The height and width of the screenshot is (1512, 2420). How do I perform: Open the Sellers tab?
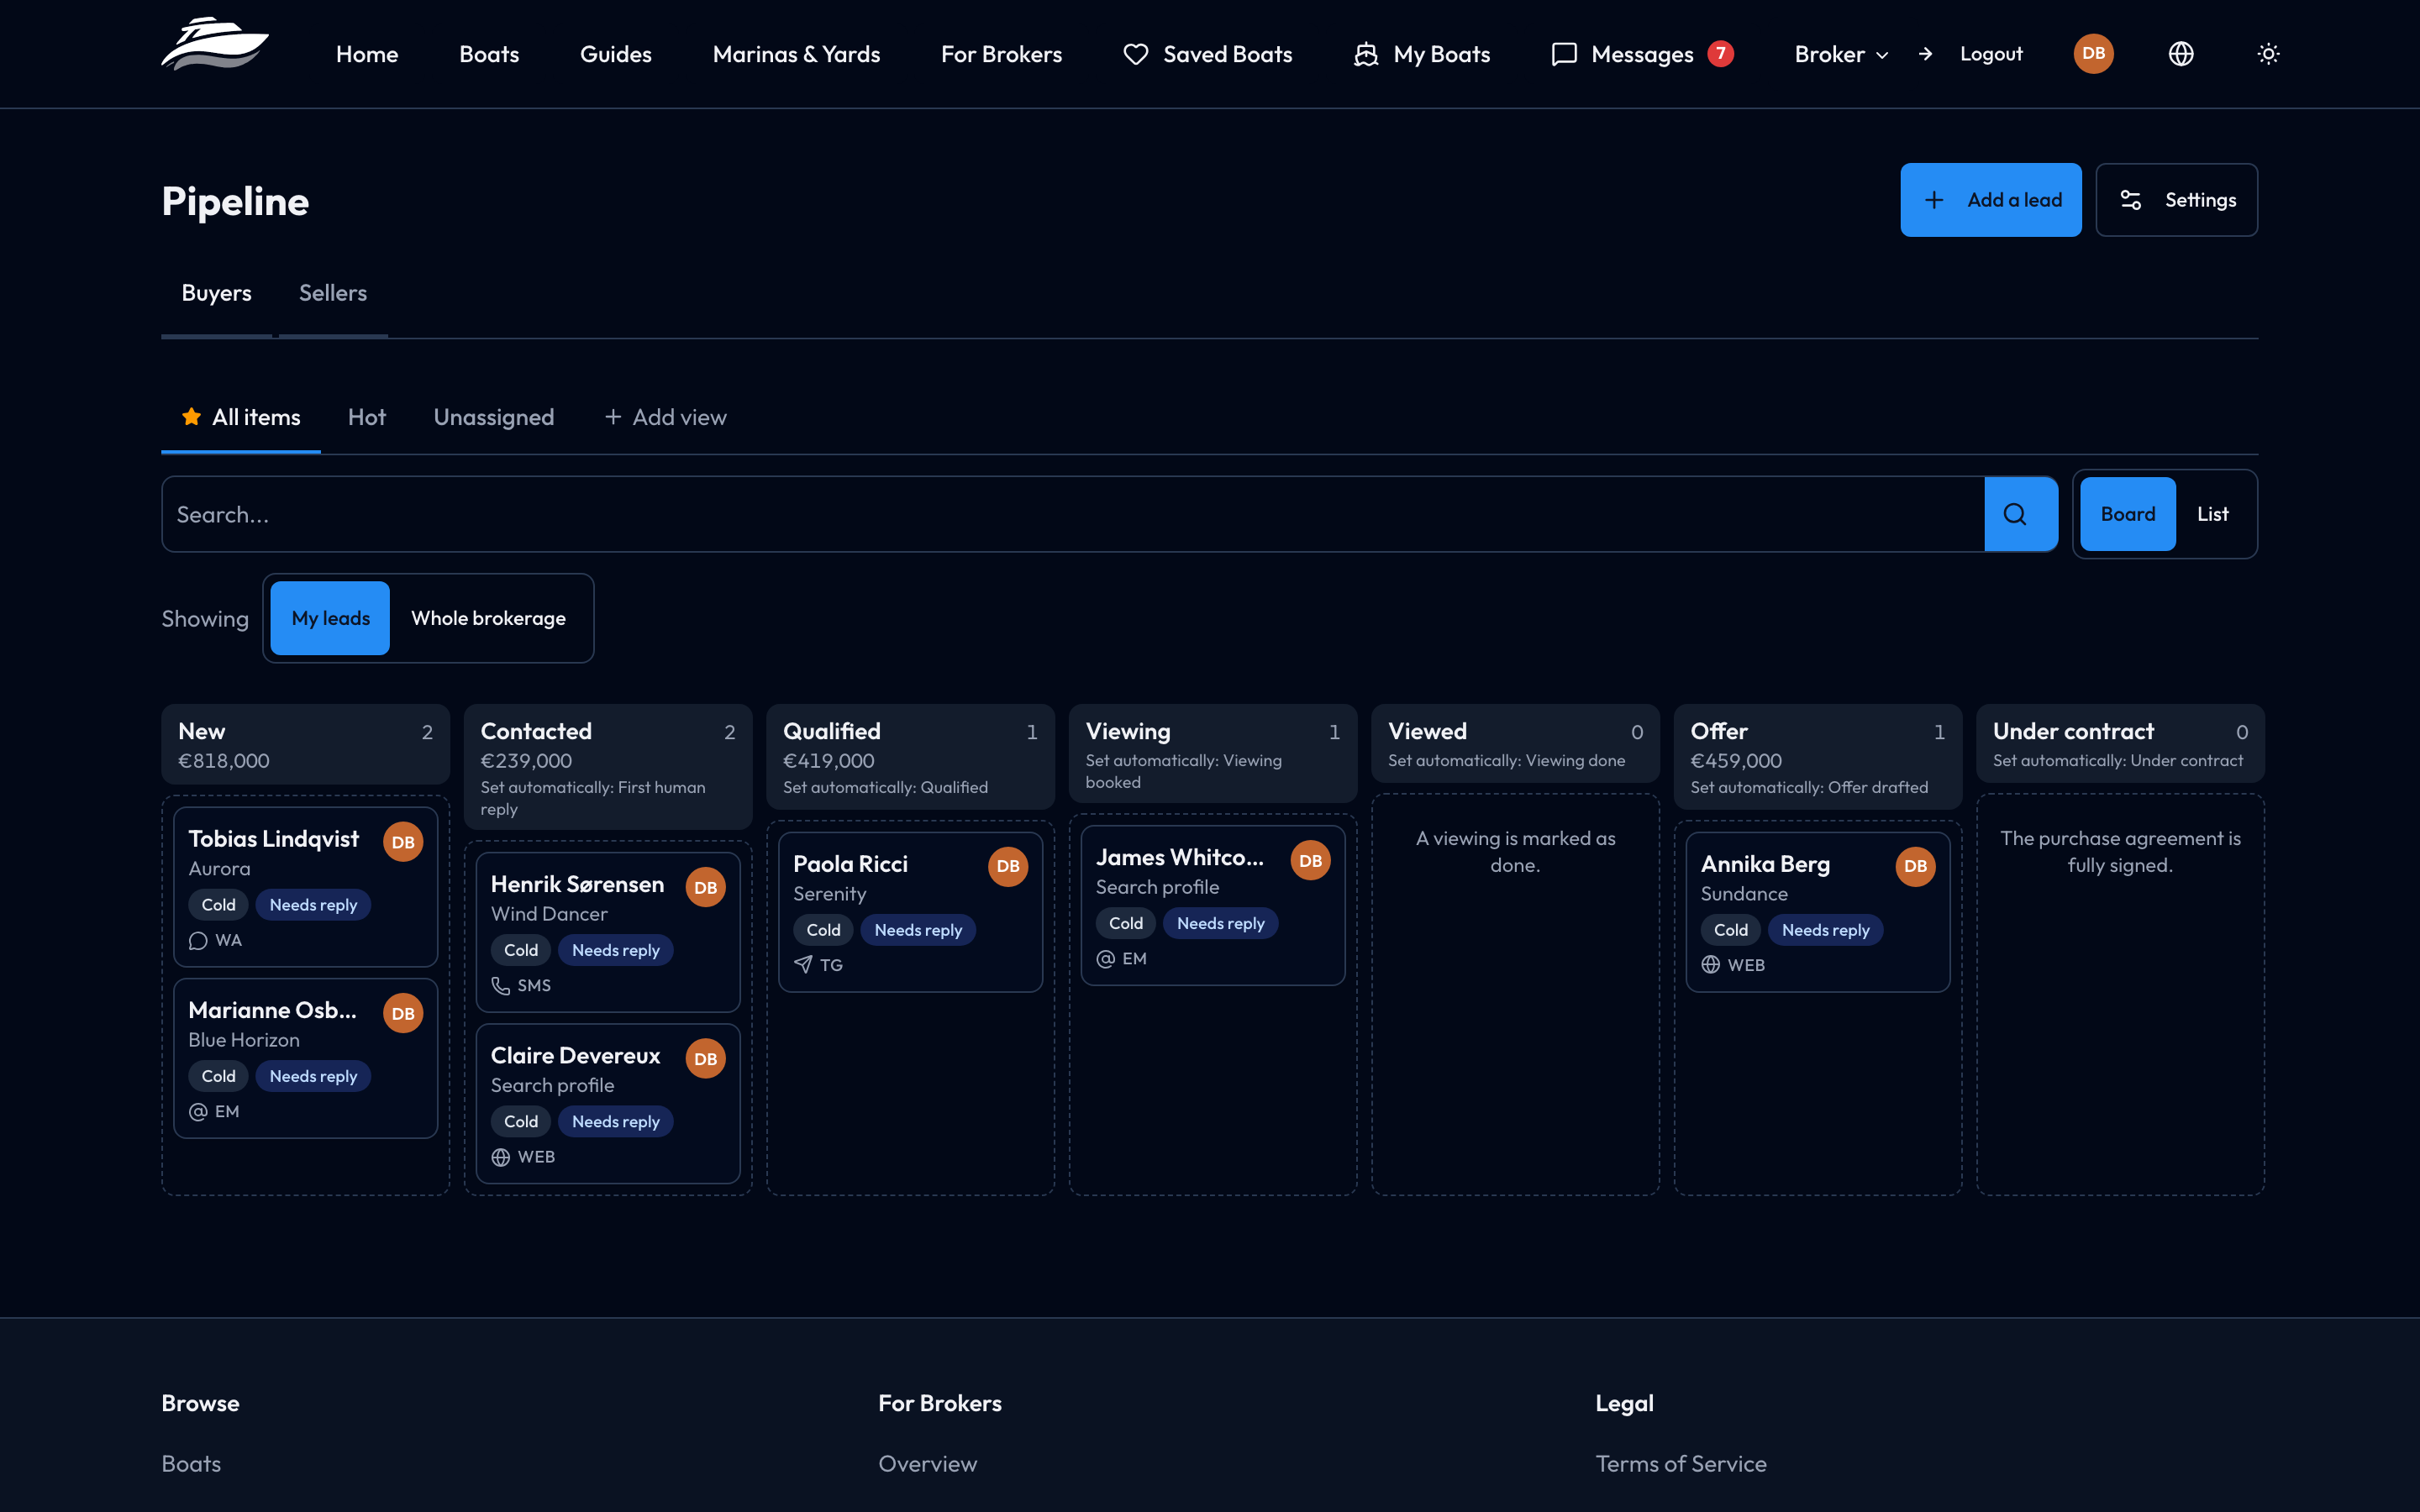(333, 293)
